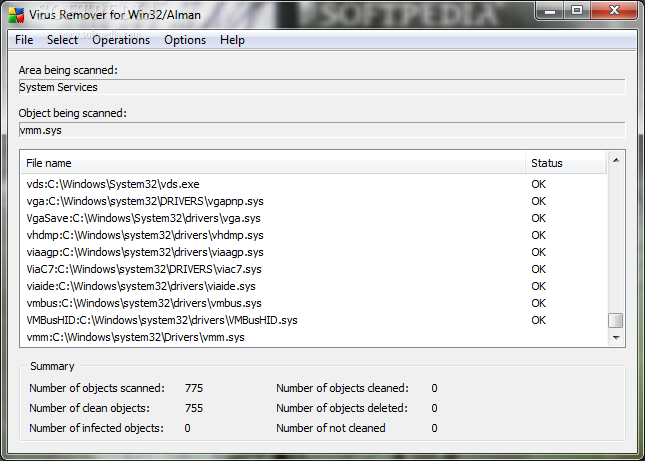Select the VgaSave vga.sys row
645x461 pixels.
tap(313, 218)
